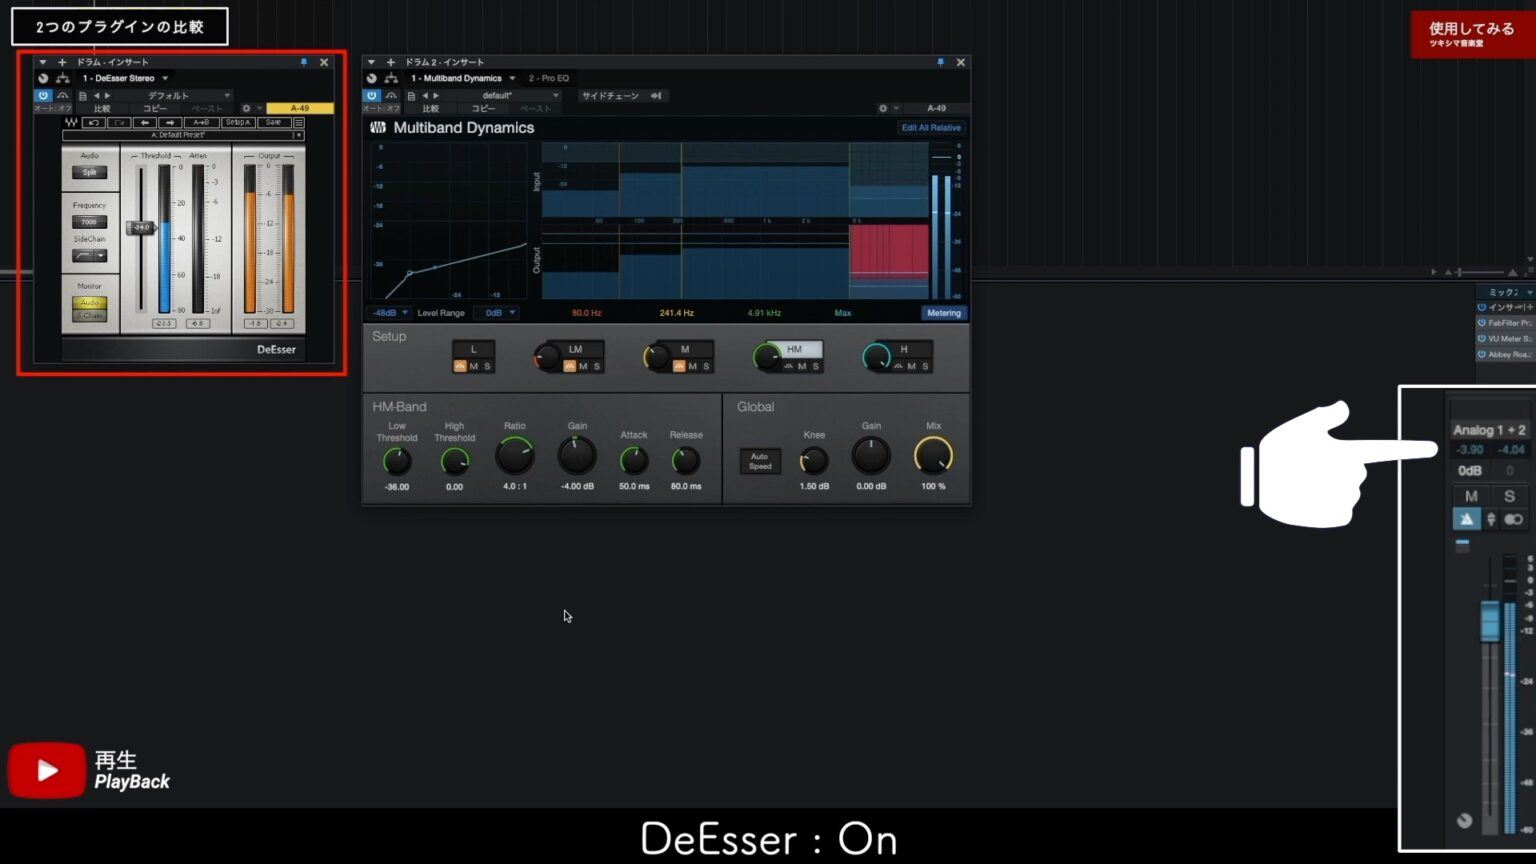Image resolution: width=1536 pixels, height=864 pixels.
Task: Click the undo arrow in the Waves toolbar
Action: pyautogui.click(x=92, y=122)
